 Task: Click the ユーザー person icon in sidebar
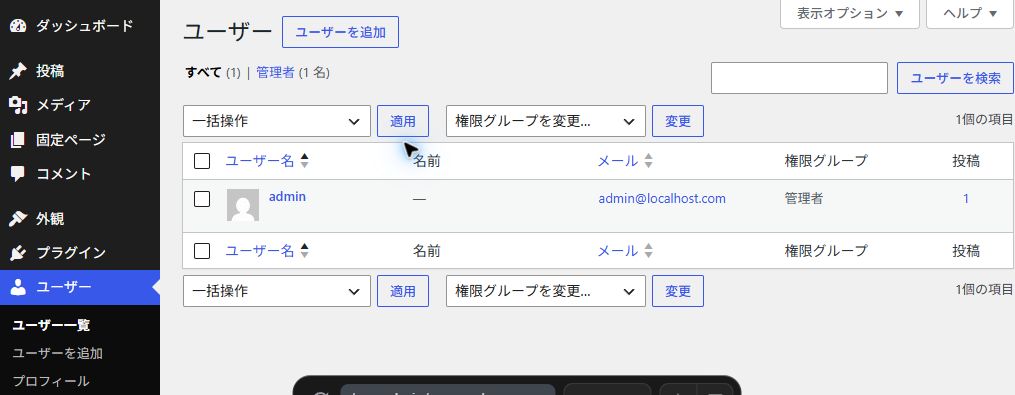(x=17, y=288)
